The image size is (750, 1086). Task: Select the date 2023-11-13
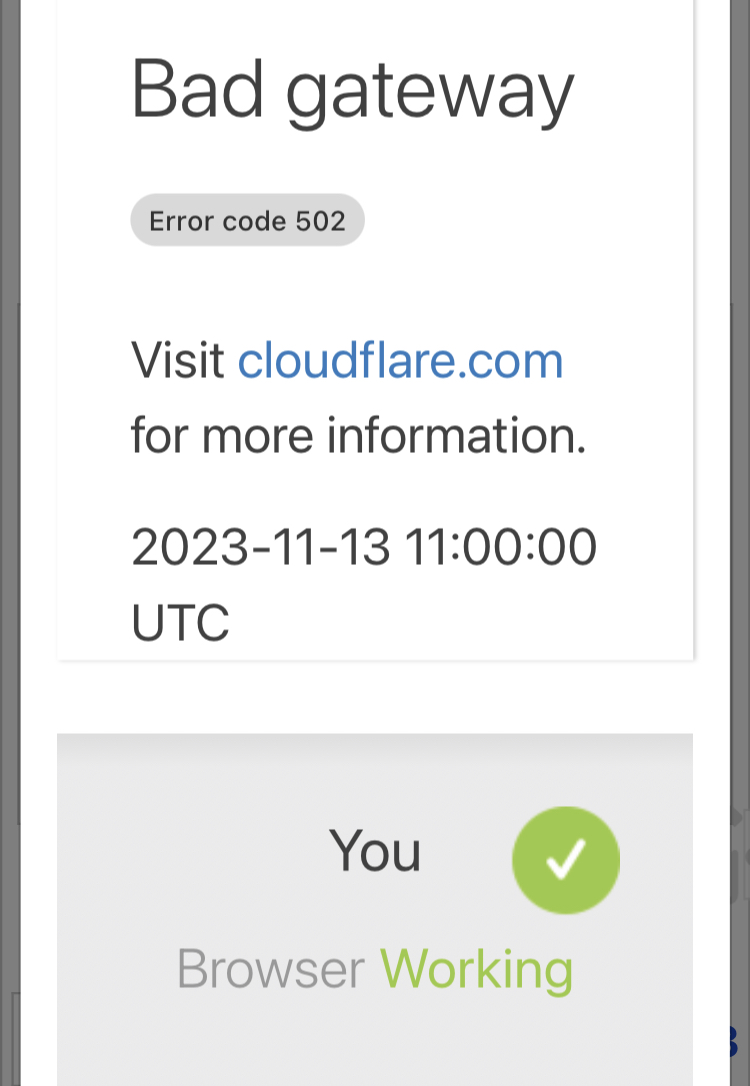click(260, 548)
